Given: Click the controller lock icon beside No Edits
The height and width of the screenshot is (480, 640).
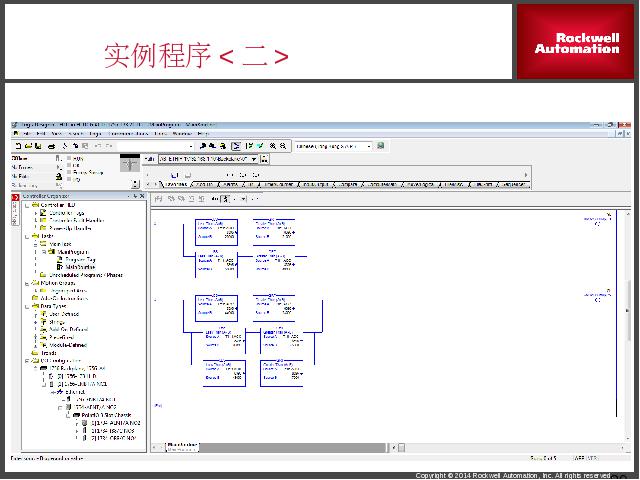Looking at the screenshot, I should pos(59,176).
